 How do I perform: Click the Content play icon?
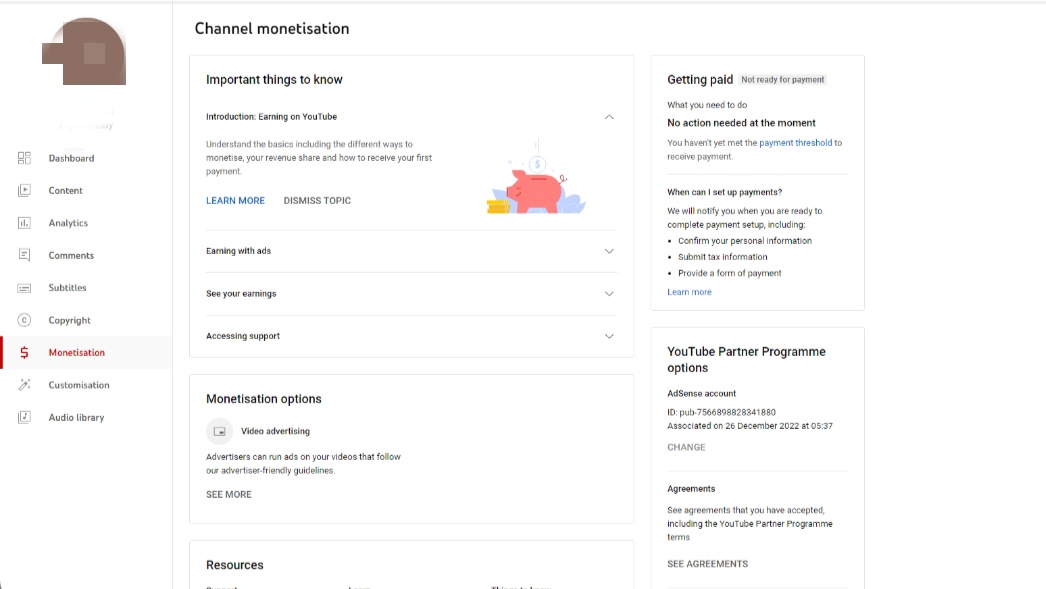[24, 190]
